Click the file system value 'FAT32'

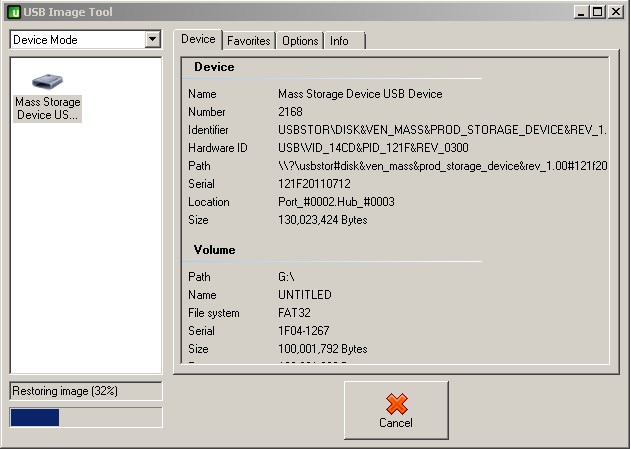[x=294, y=313]
